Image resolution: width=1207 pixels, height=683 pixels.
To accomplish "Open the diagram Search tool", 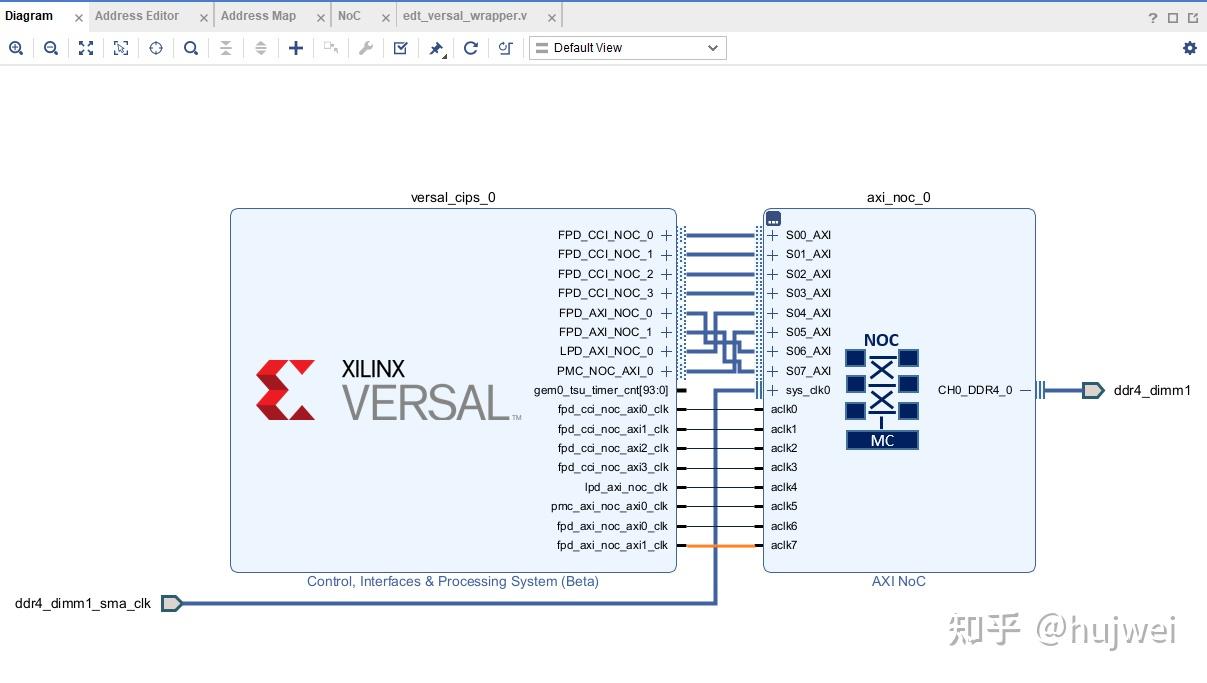I will [x=191, y=47].
